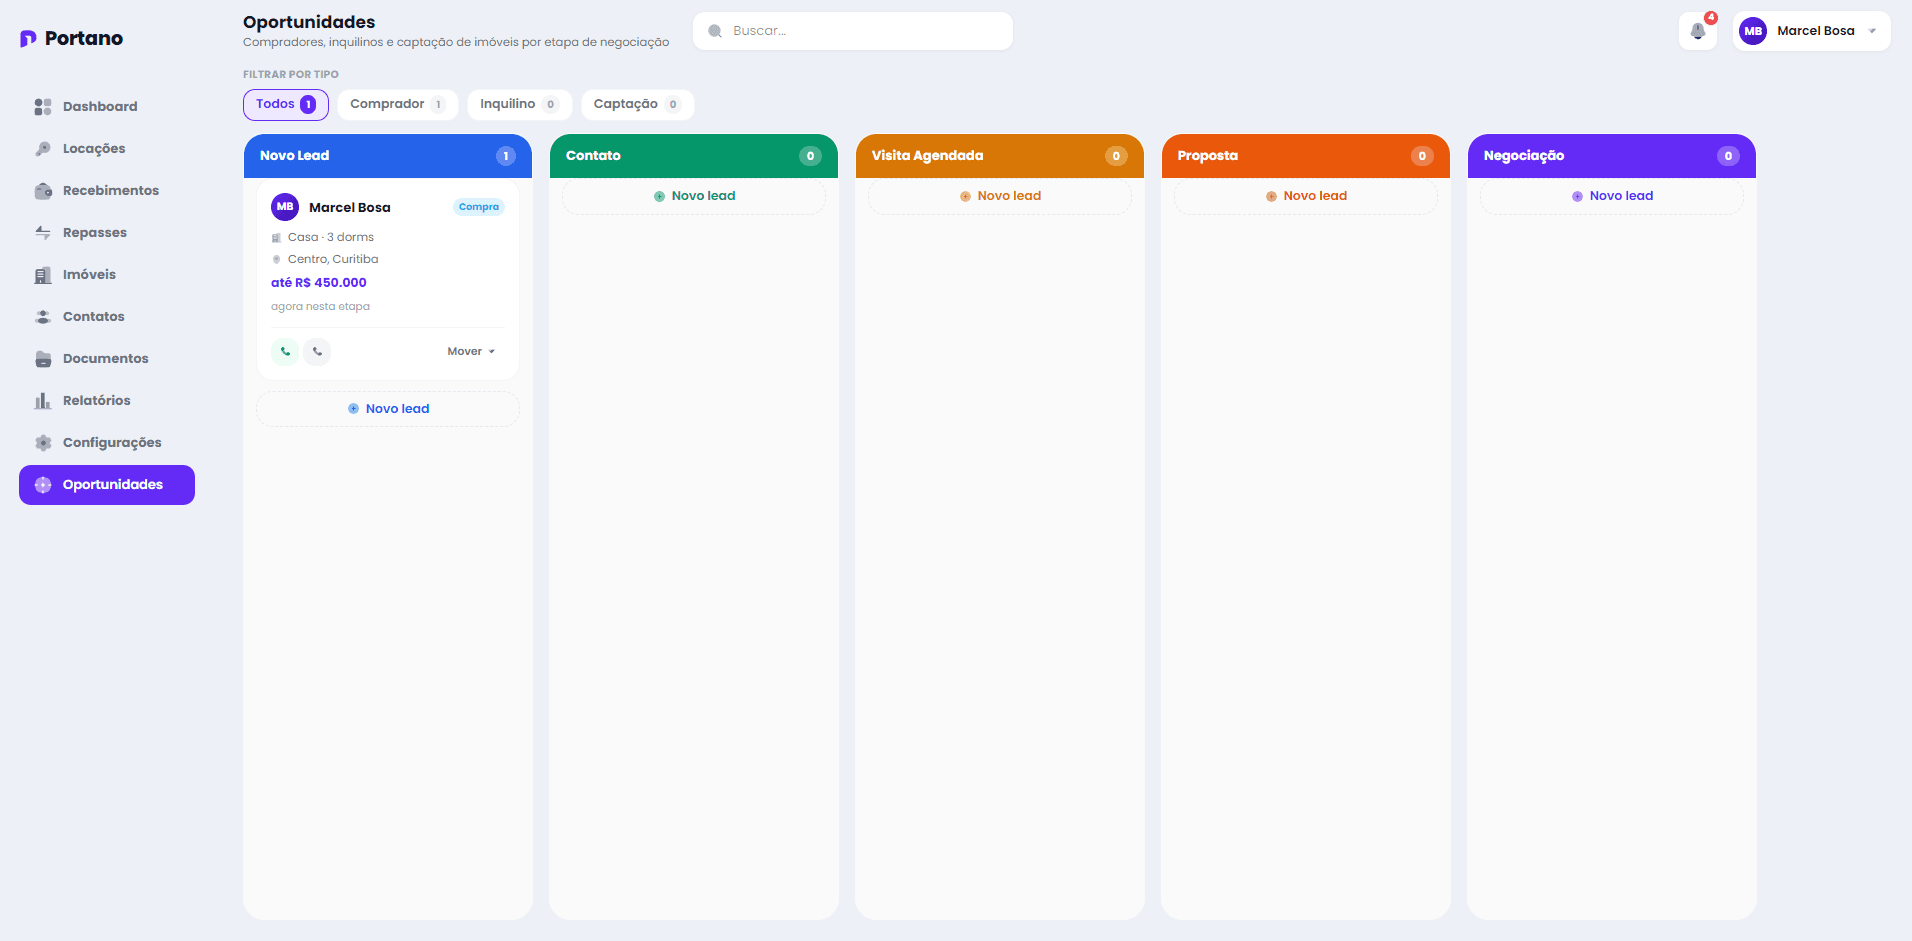Add a Novo lead in the Negociação column

(1612, 196)
